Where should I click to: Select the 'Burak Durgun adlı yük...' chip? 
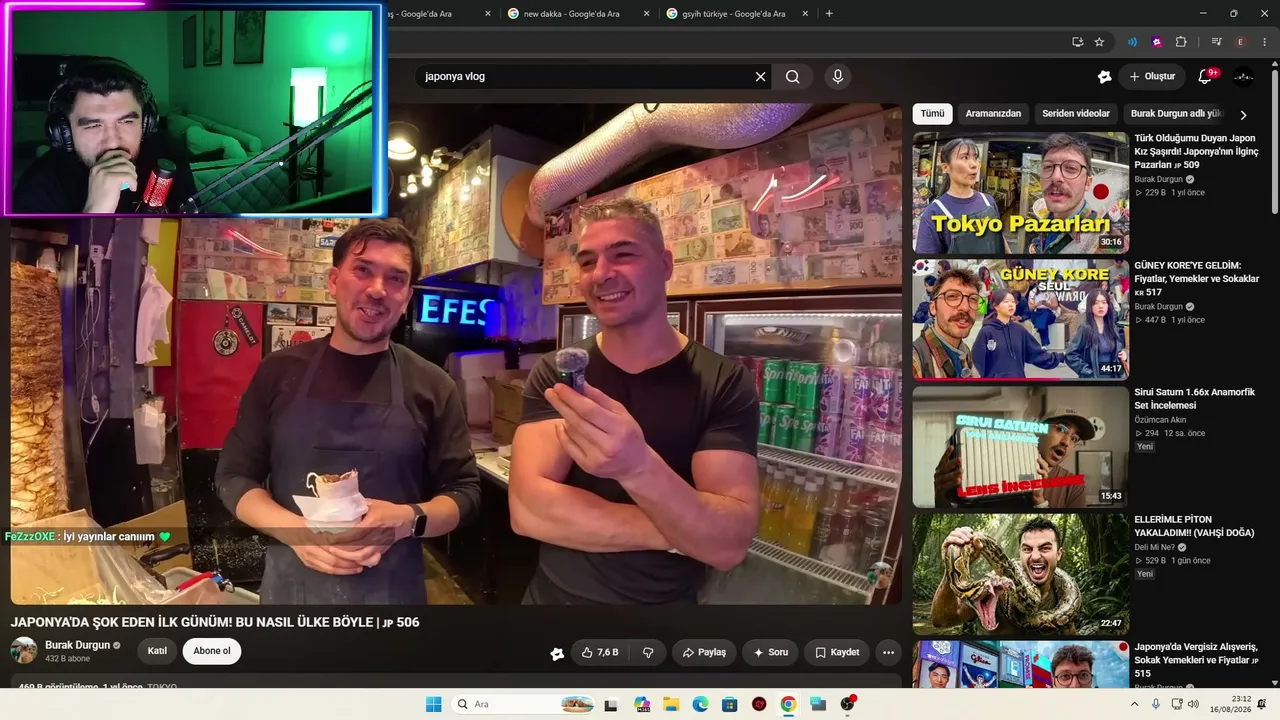pos(1177,114)
